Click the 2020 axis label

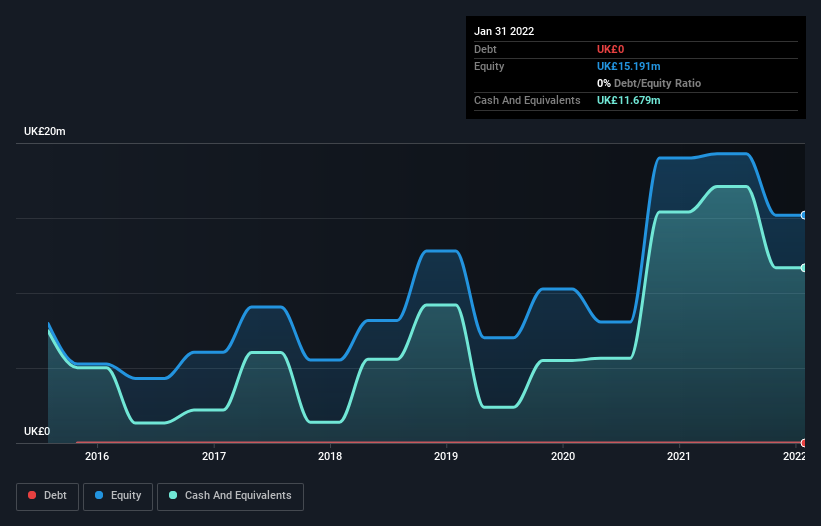[x=563, y=456]
